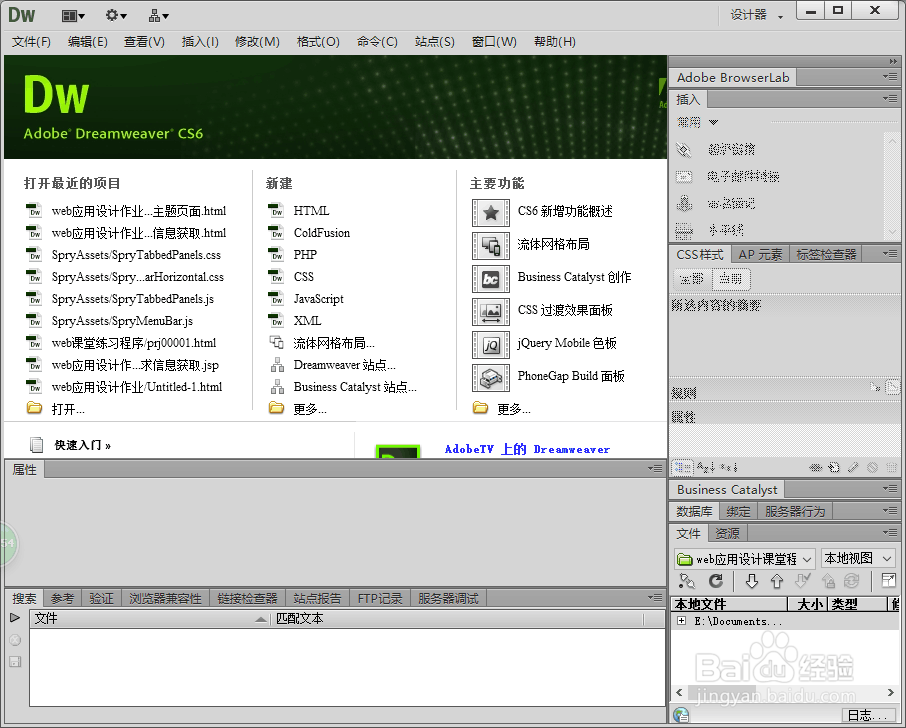Open the gear extensions menu in title bar
Viewport: 906px width, 728px height.
(x=116, y=16)
